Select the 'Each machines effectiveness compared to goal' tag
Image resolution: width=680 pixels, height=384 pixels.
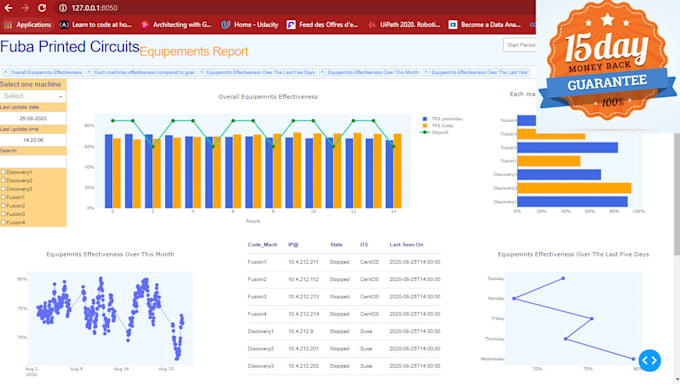(x=144, y=72)
